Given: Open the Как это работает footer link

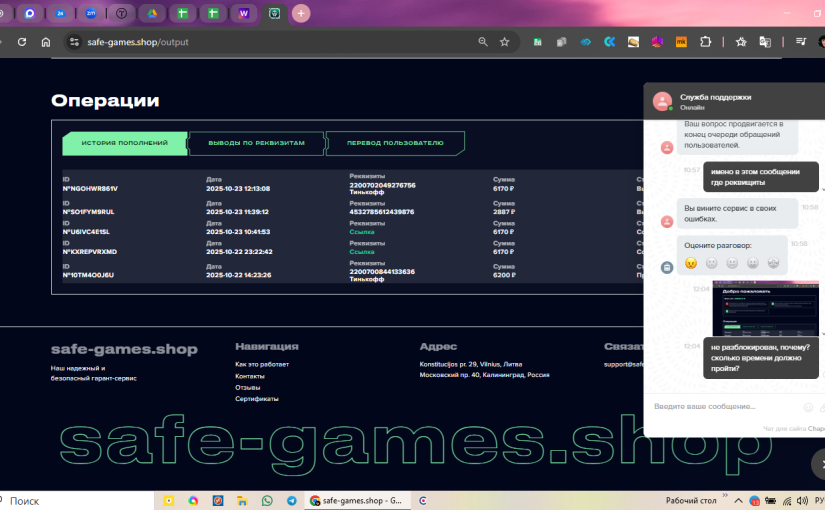Looking at the screenshot, I should [x=262, y=364].
